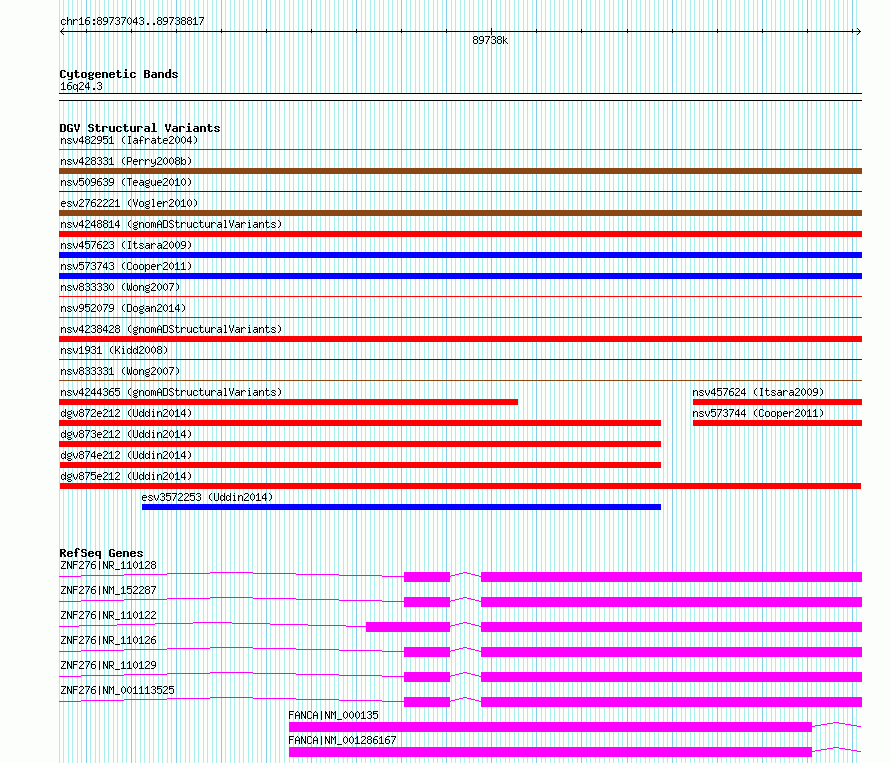Select the nsv4244365 gnomAD red bar

(288, 402)
